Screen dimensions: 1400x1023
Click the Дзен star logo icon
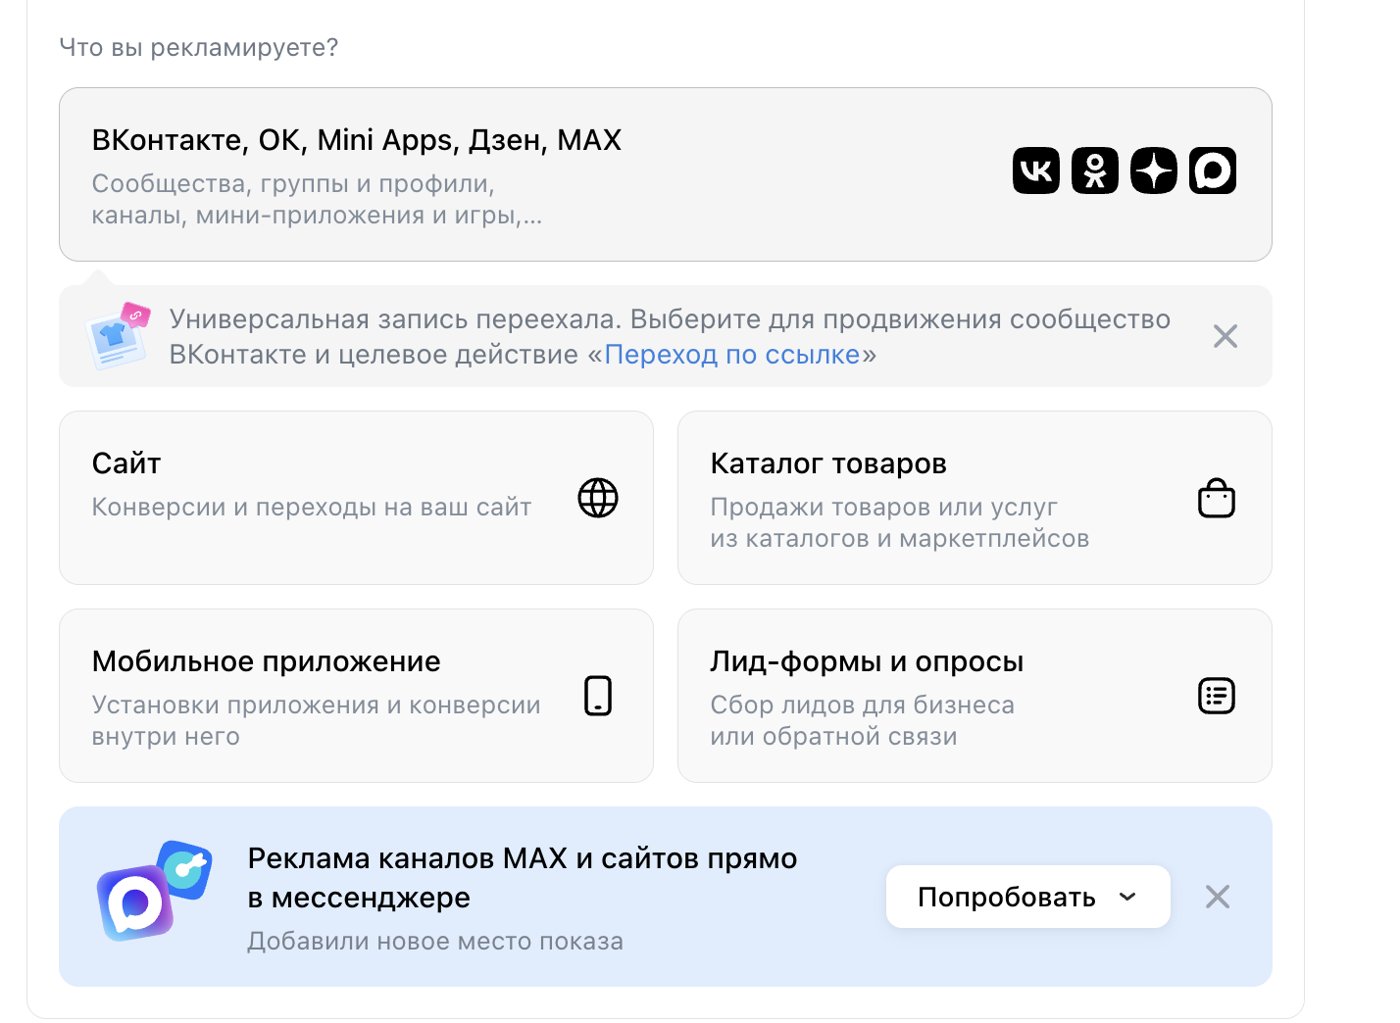(x=1154, y=170)
